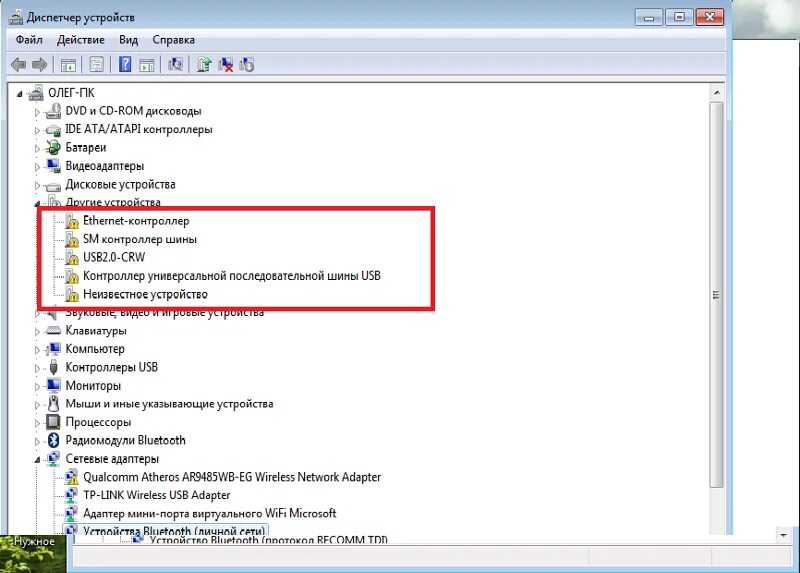The image size is (800, 573).
Task: Click the Disable device icon with down arrow
Action: click(x=246, y=65)
